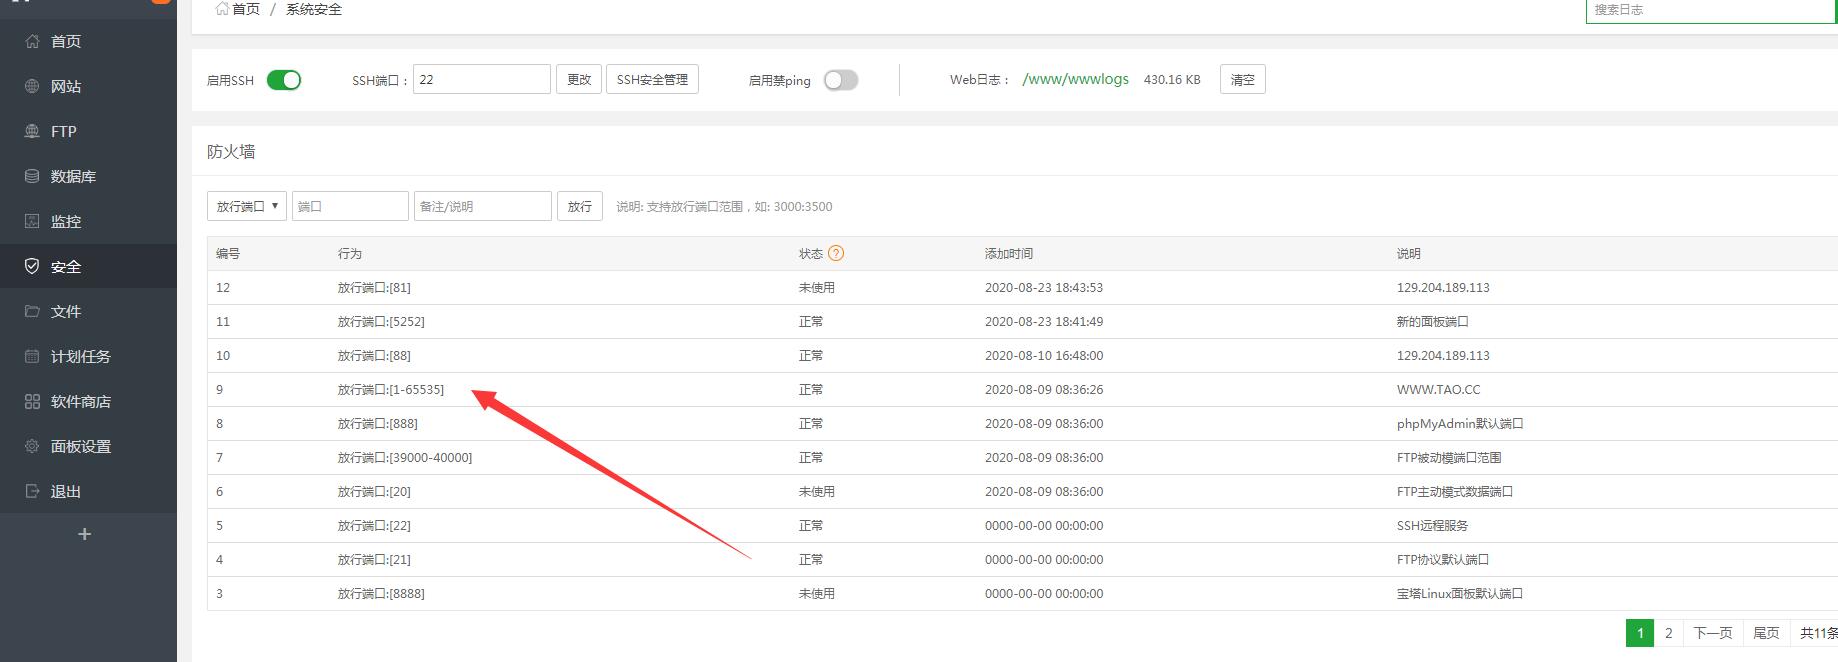Click the plus expander in the sidebar
1838x662 pixels.
pyautogui.click(x=85, y=534)
